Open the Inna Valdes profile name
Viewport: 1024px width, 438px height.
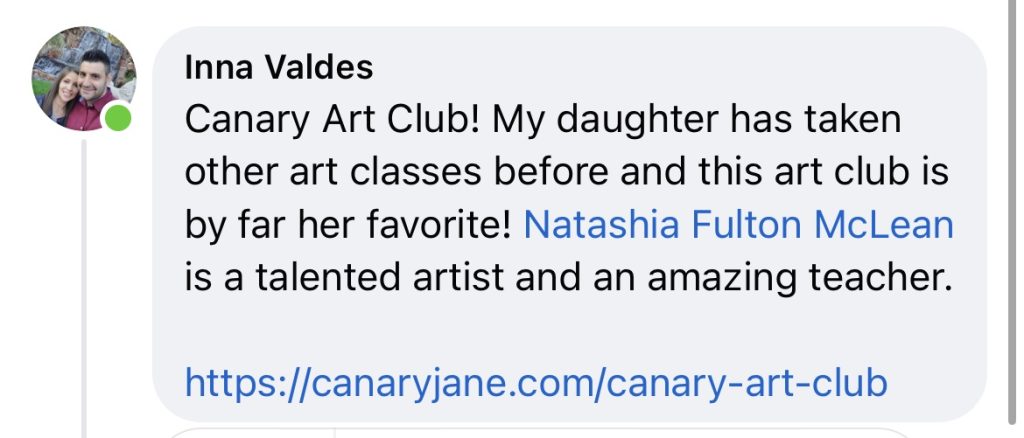[279, 68]
